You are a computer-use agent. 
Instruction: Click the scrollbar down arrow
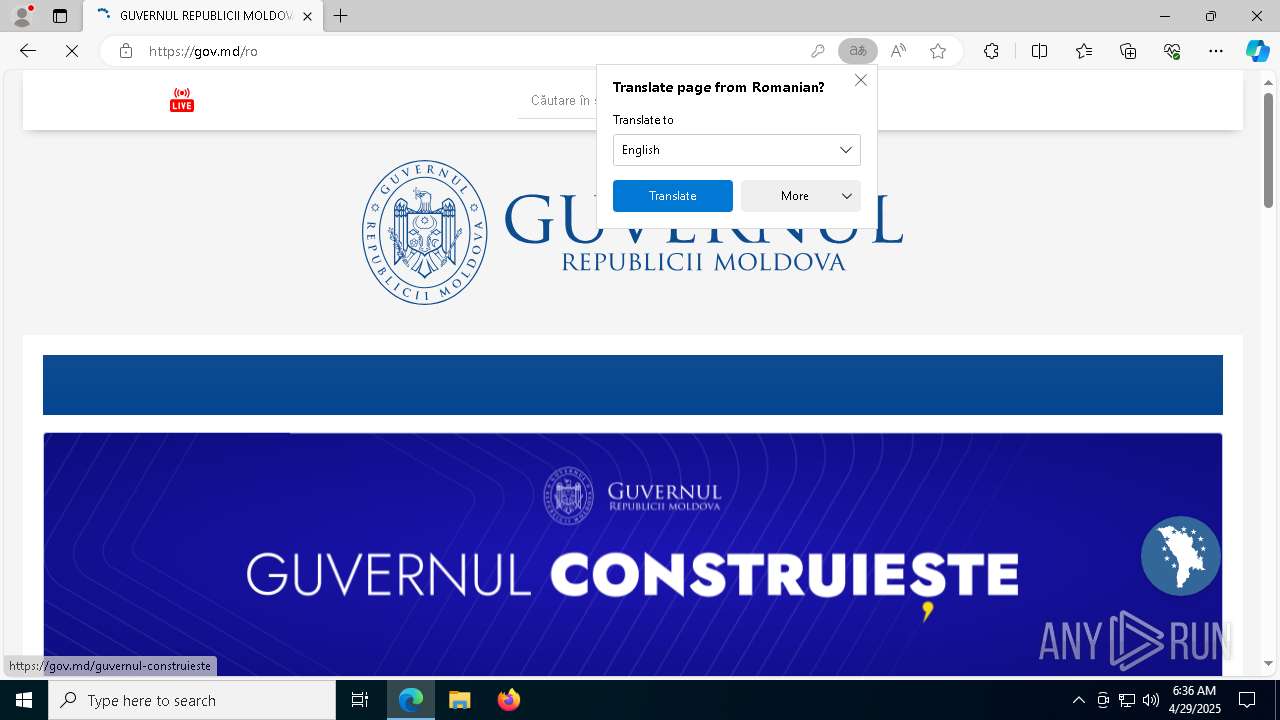(1268, 663)
